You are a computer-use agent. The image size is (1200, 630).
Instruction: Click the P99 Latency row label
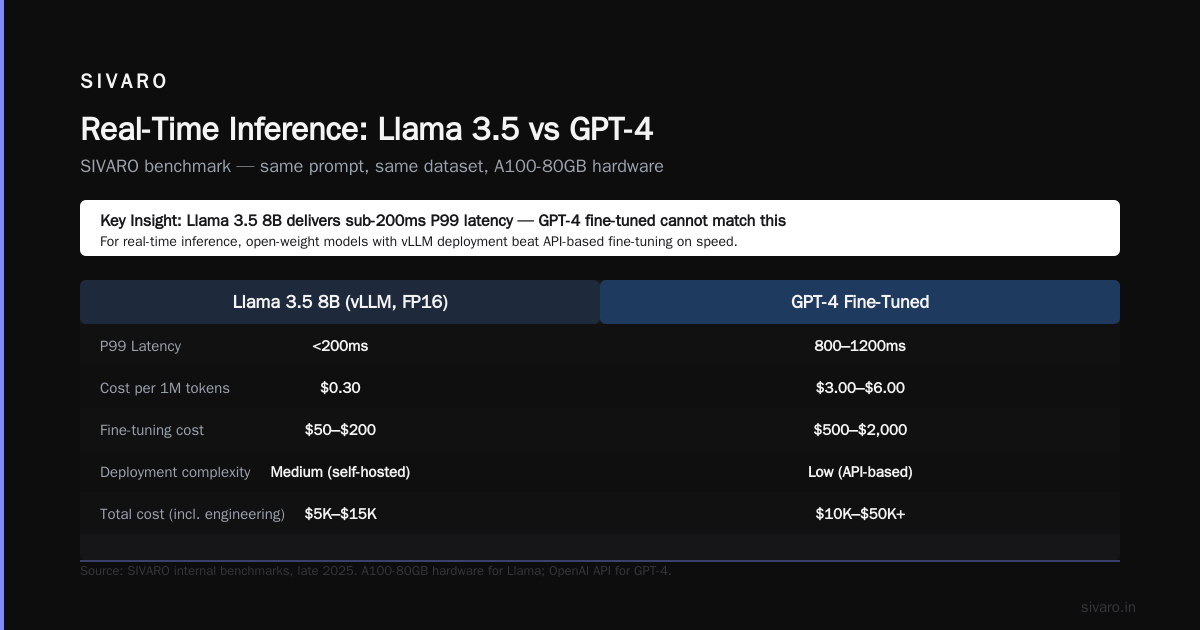[x=140, y=346]
